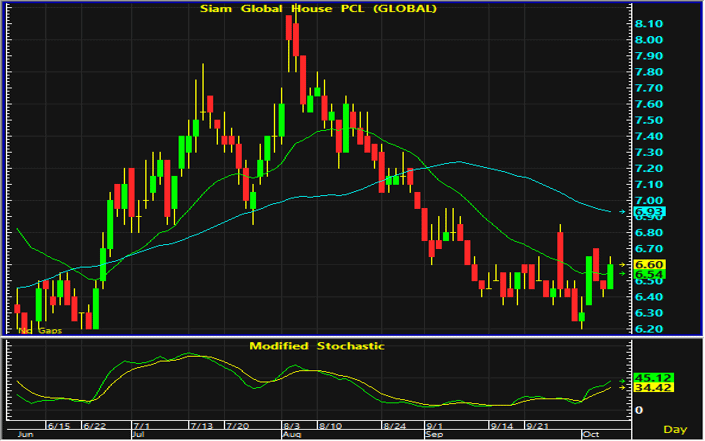Click the 7.20 price level on axis
The width and height of the screenshot is (705, 441).
(649, 168)
